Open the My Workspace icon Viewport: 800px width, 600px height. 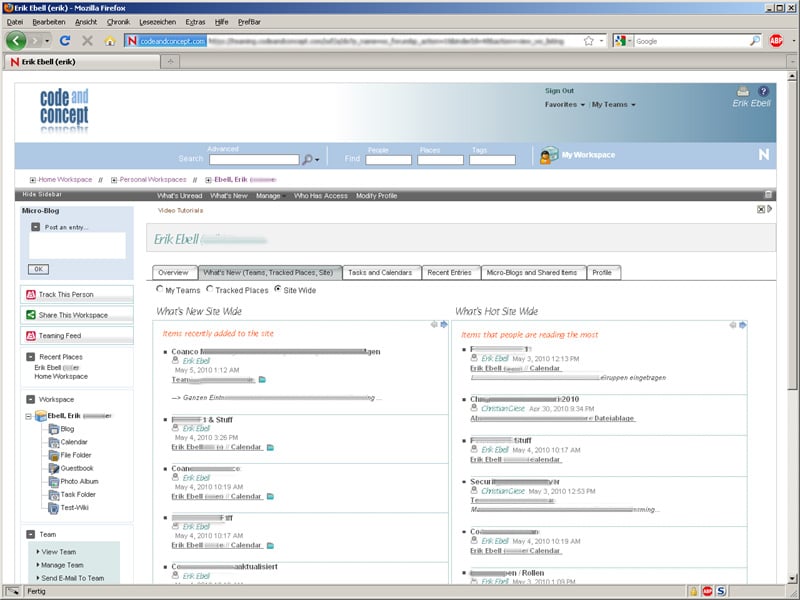(x=549, y=155)
